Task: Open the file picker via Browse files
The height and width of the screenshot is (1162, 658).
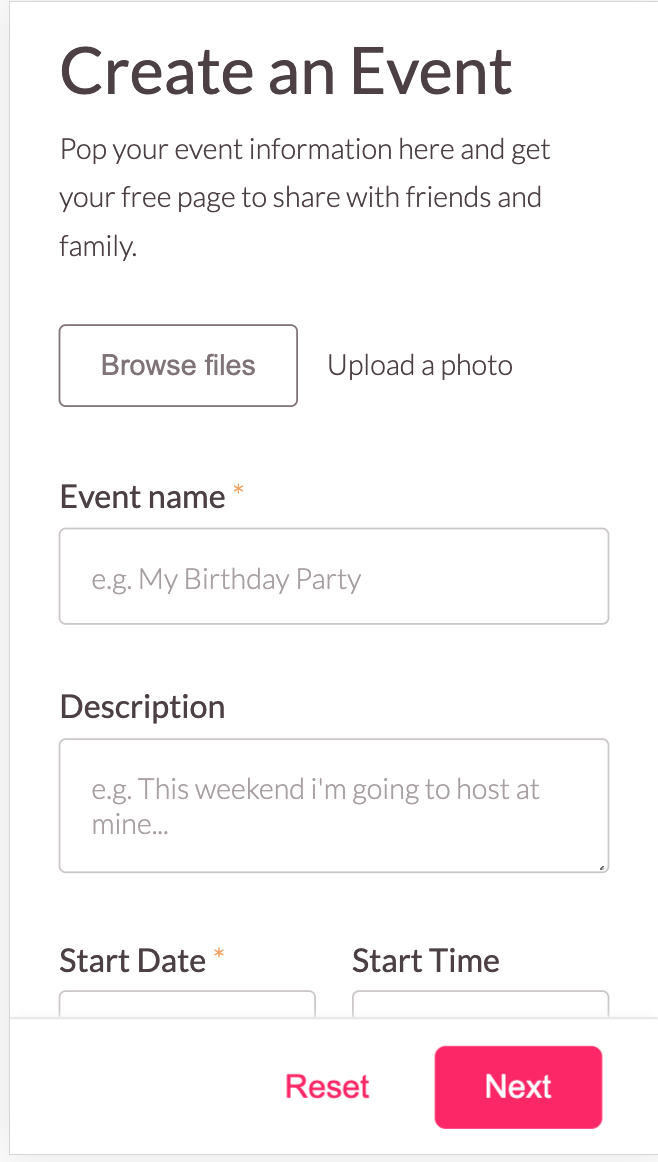Action: [178, 365]
